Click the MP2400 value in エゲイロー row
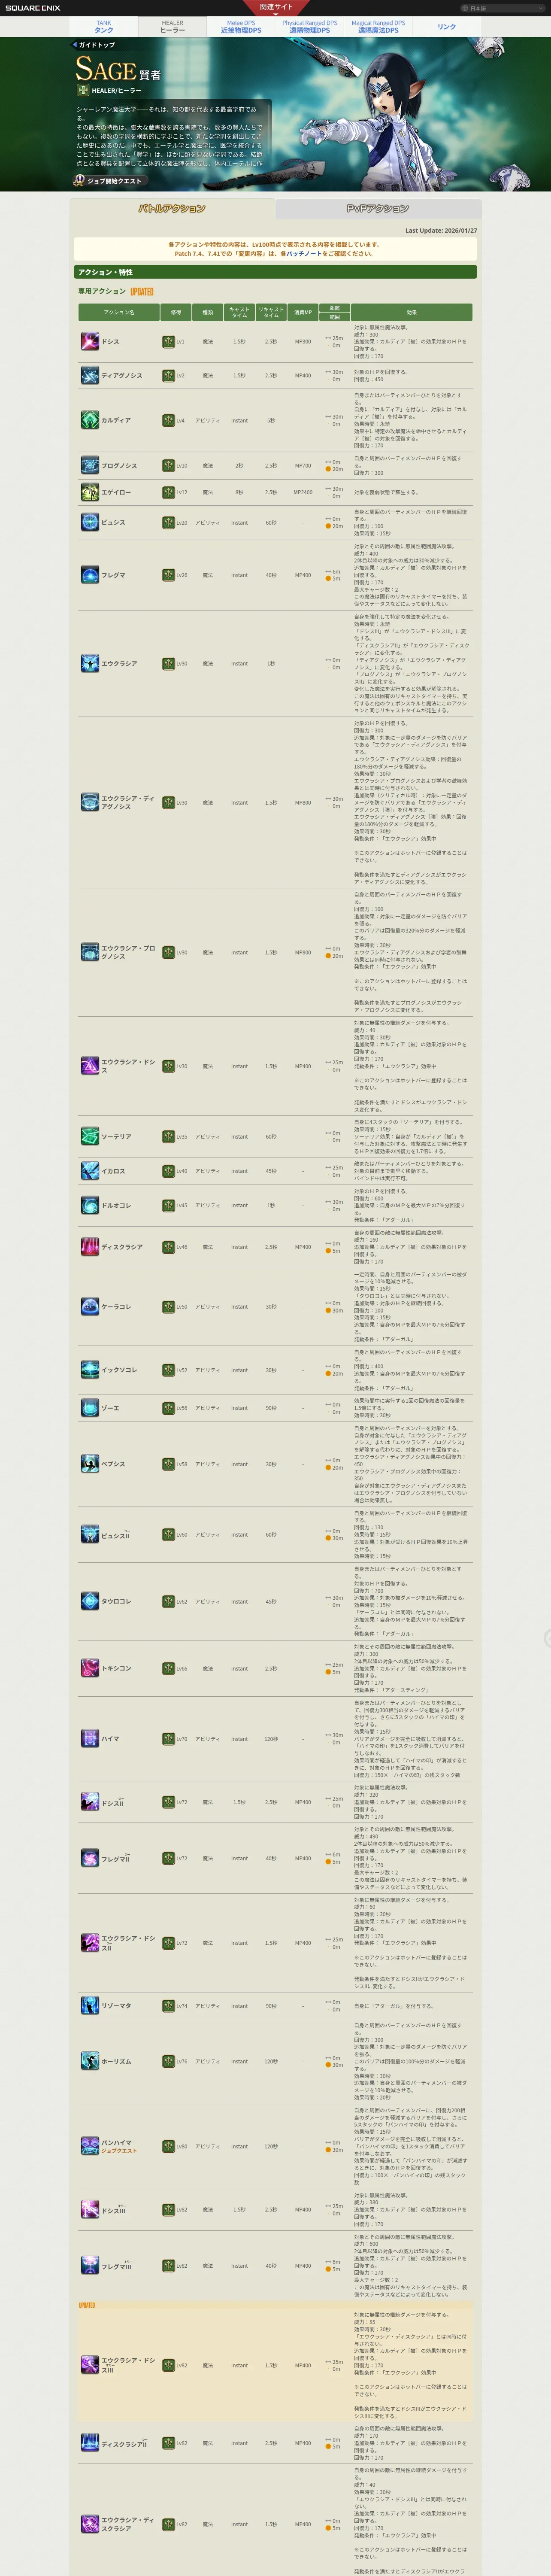Screen dimensions: 551x2576 303,492
